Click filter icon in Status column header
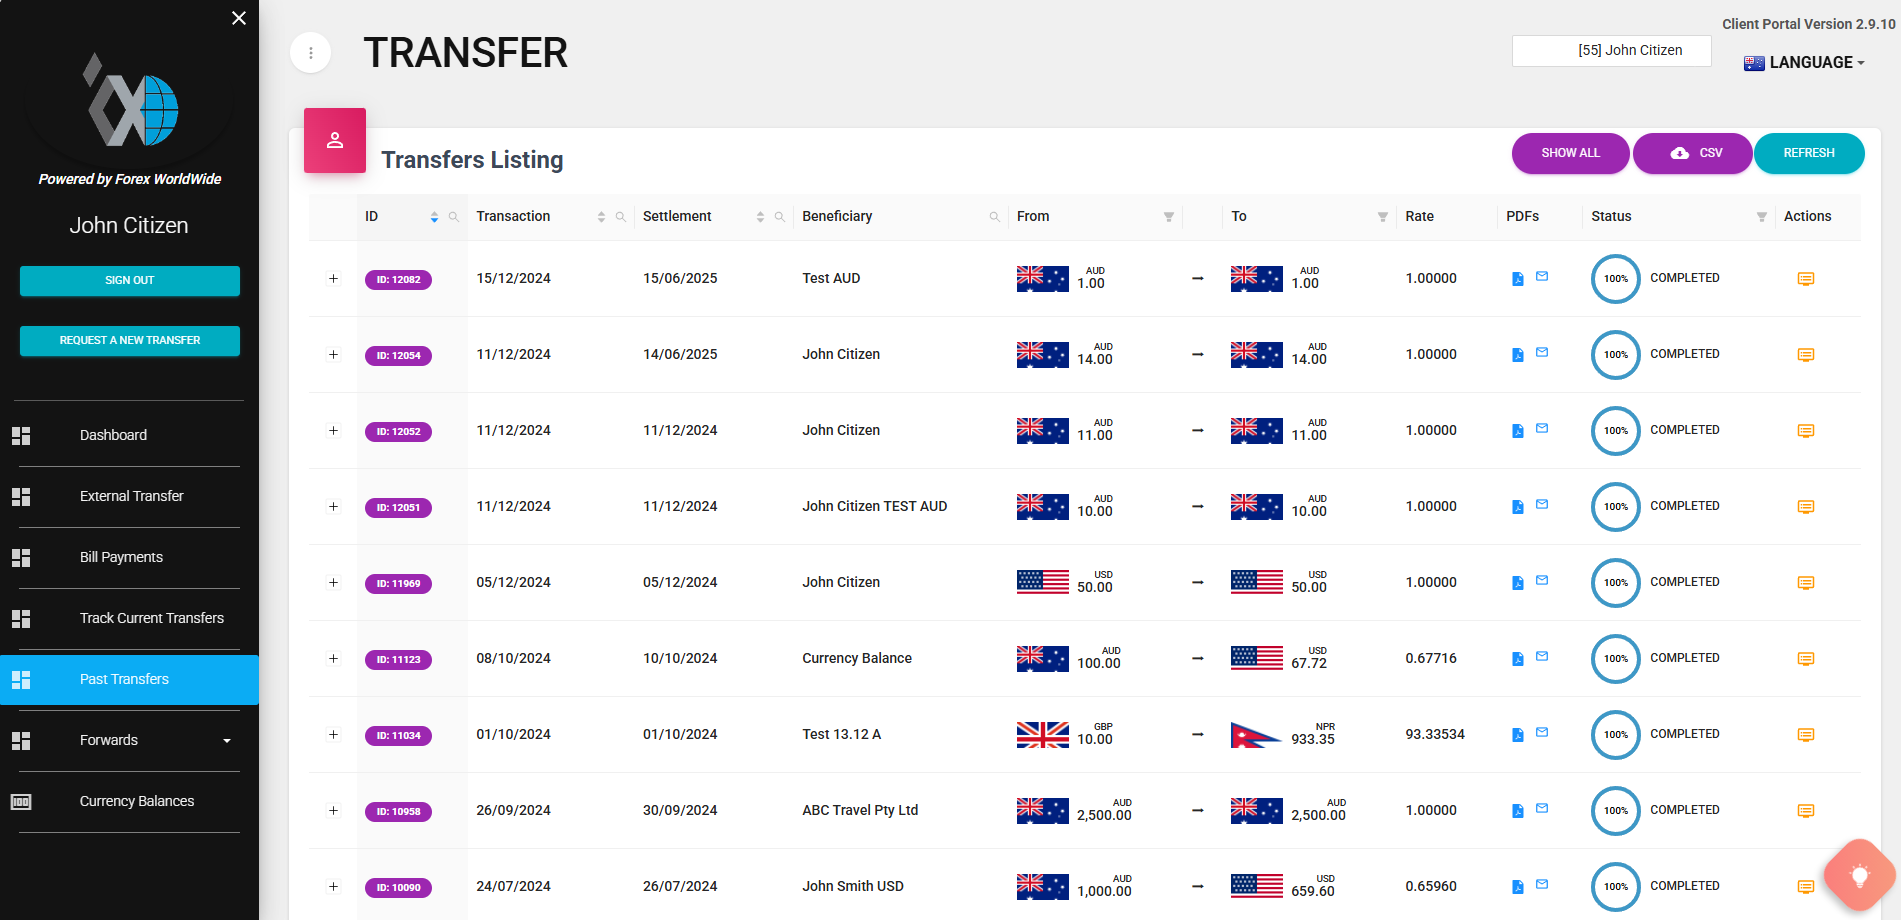 pos(1761,217)
